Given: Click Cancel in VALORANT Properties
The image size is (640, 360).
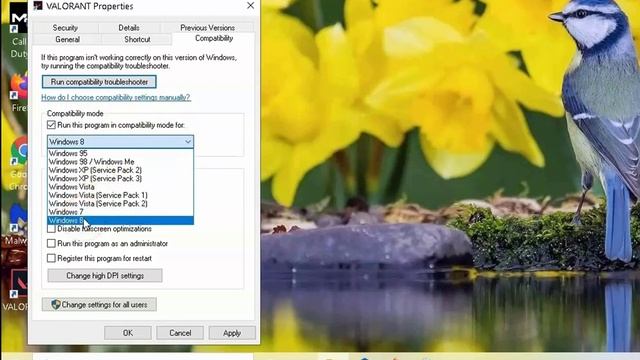Looking at the screenshot, I should [180, 333].
